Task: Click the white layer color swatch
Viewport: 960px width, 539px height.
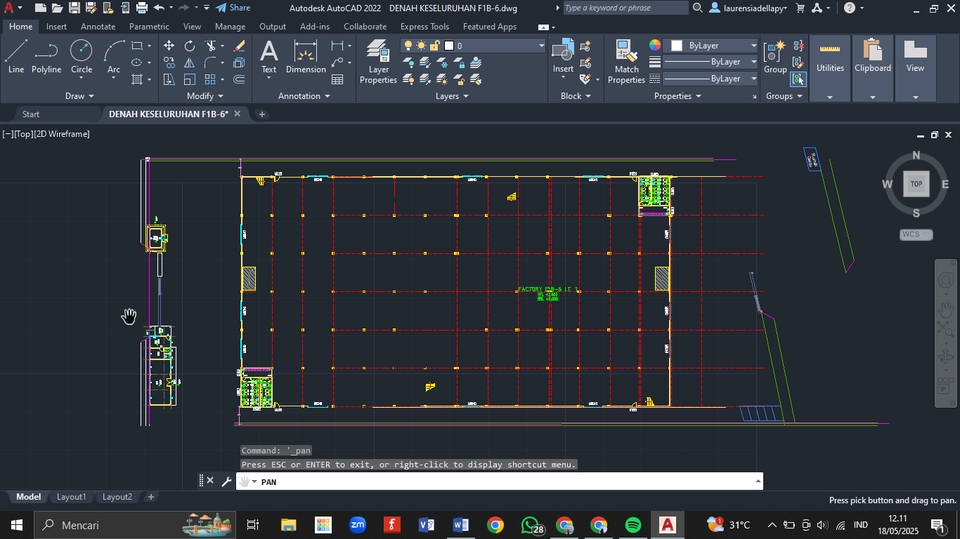Action: point(449,46)
